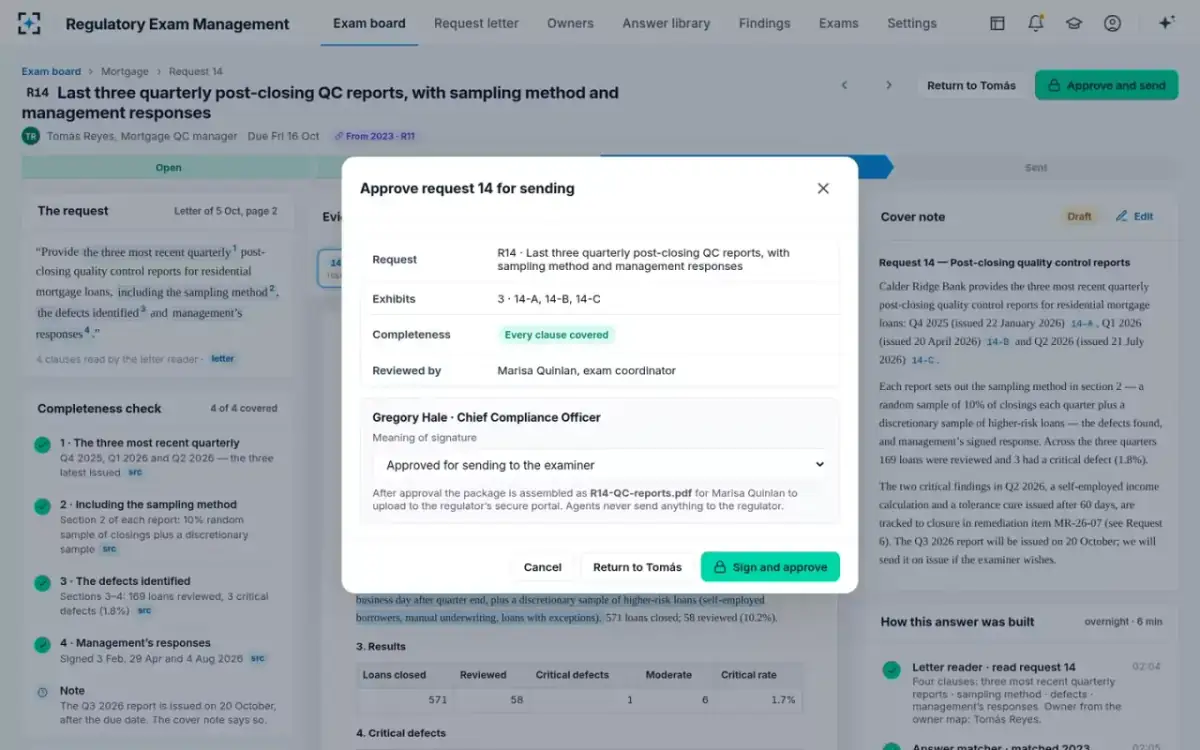Click the green check for clause 1
The height and width of the screenshot is (750, 1200).
(x=42, y=445)
